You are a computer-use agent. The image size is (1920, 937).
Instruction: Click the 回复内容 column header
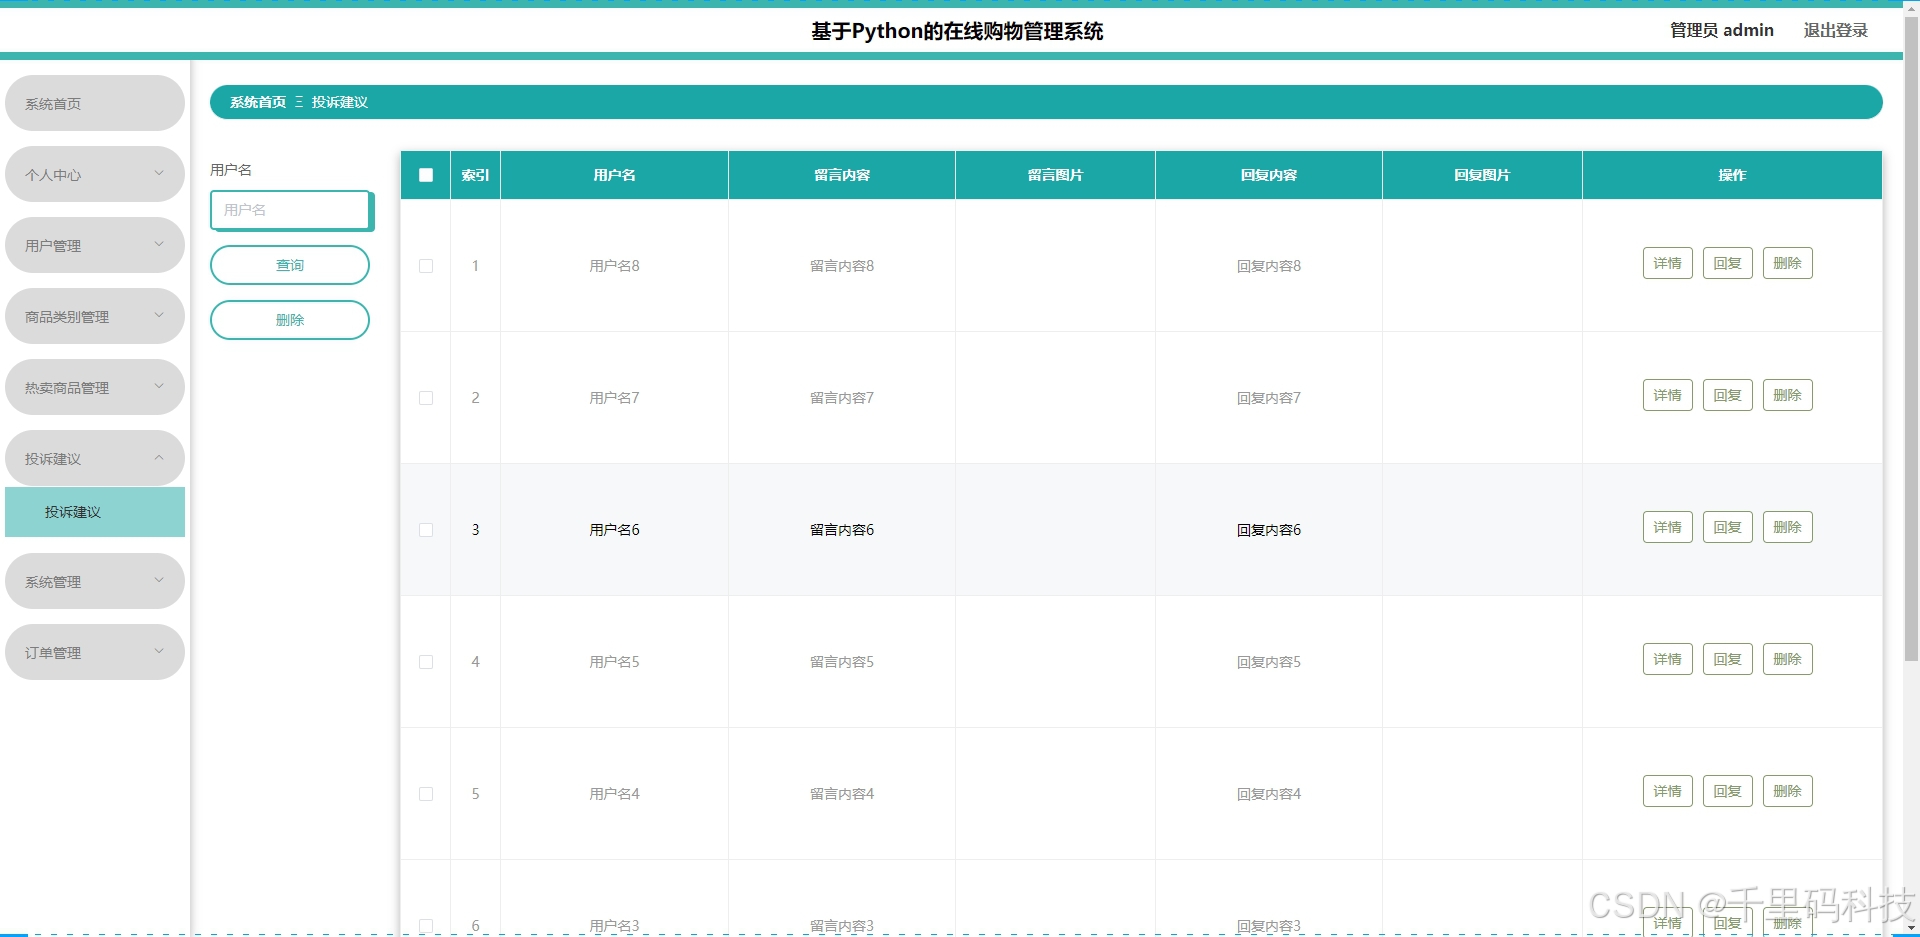click(x=1269, y=175)
